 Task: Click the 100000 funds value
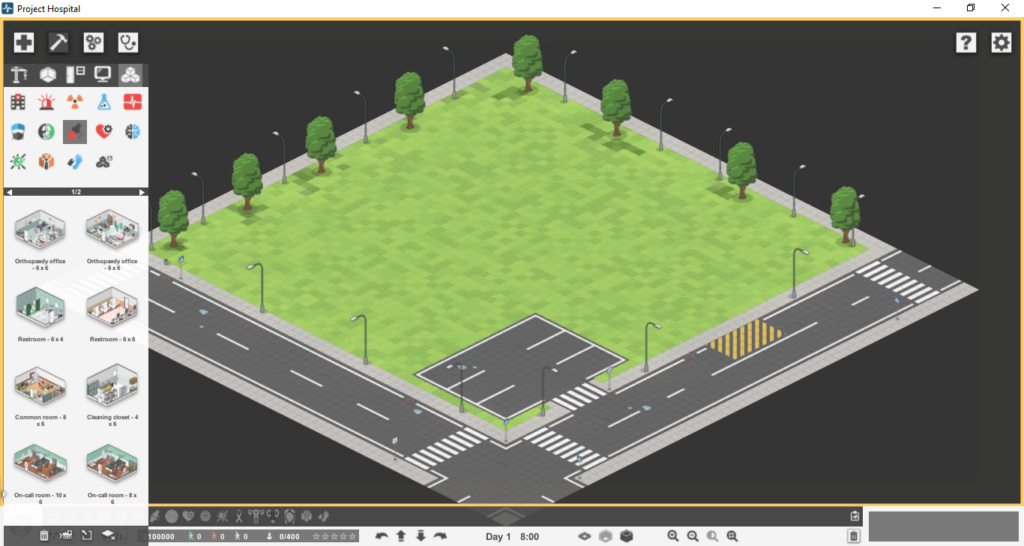coord(161,536)
